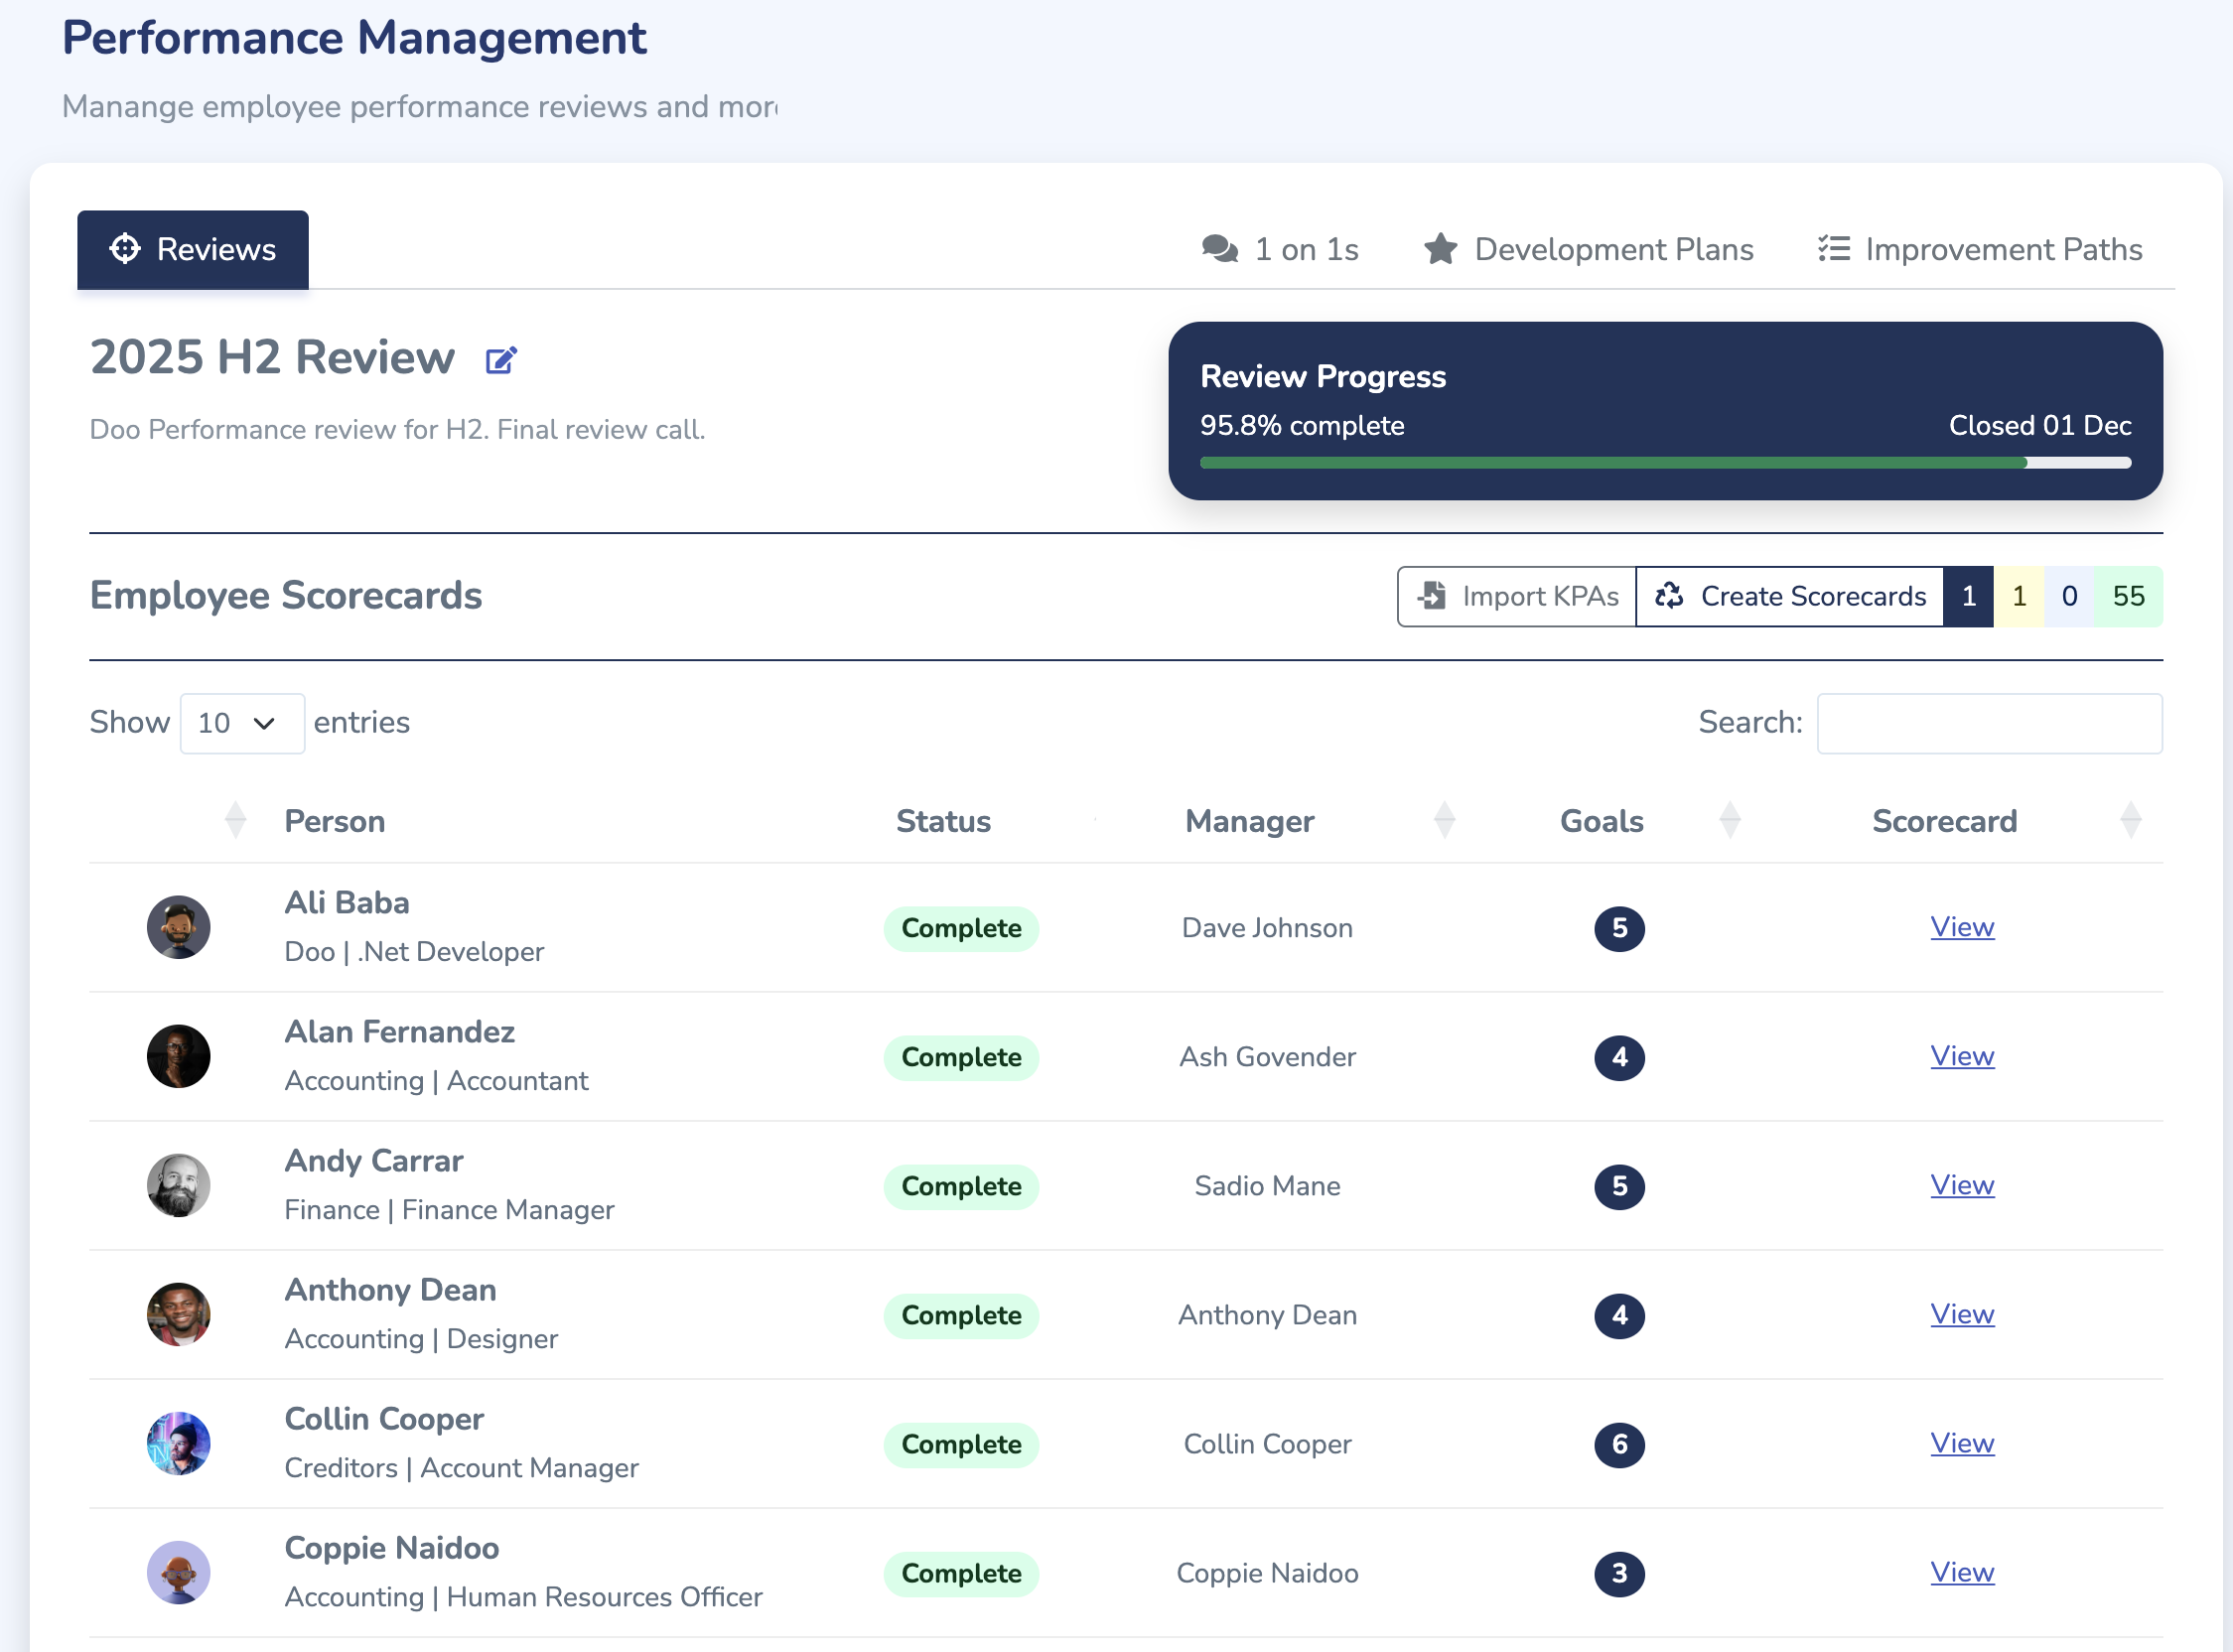Click Ali Baba's goals count badge

click(x=1619, y=928)
